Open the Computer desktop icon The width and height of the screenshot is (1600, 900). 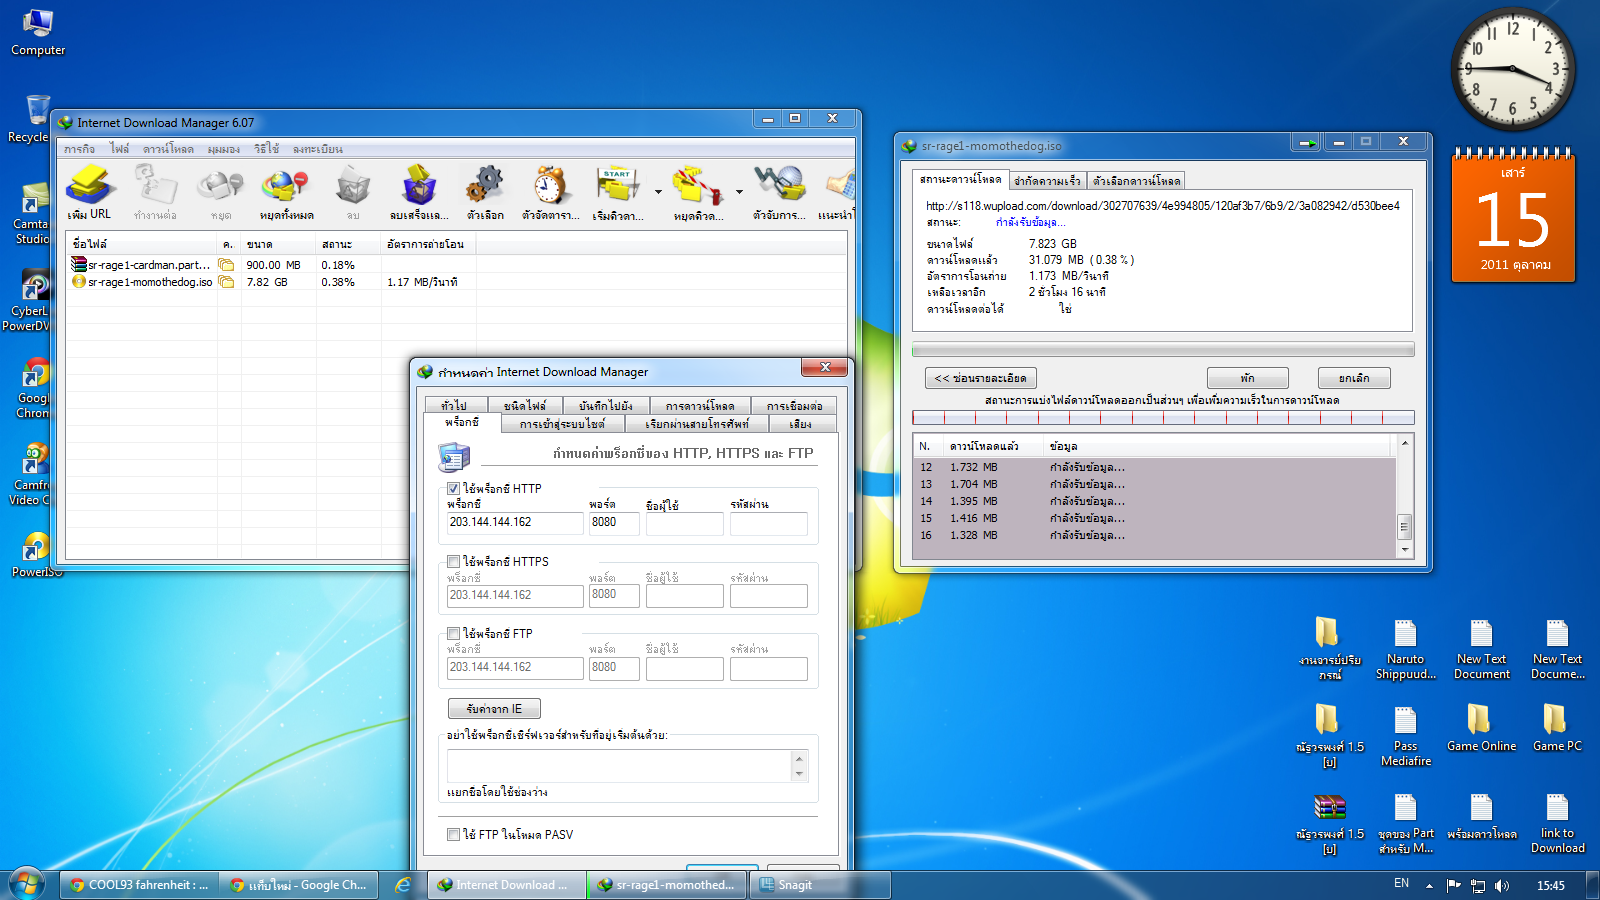[38, 32]
